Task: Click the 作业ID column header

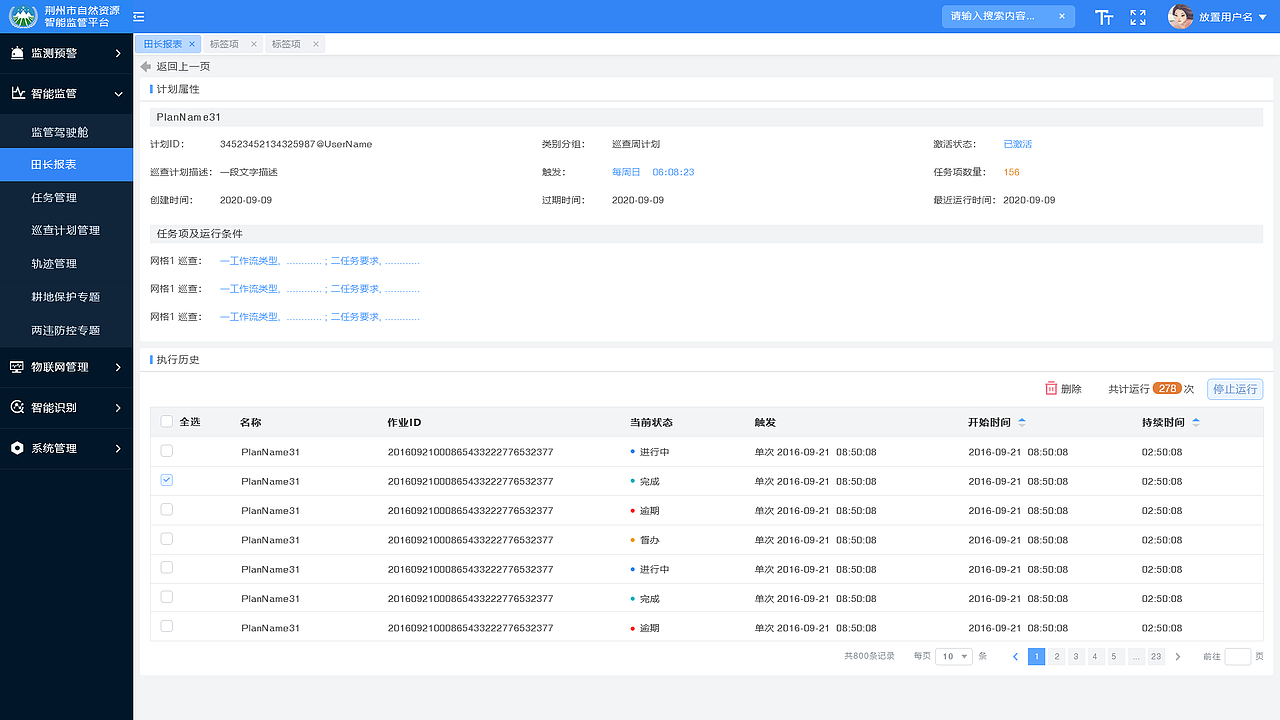Action: point(404,422)
